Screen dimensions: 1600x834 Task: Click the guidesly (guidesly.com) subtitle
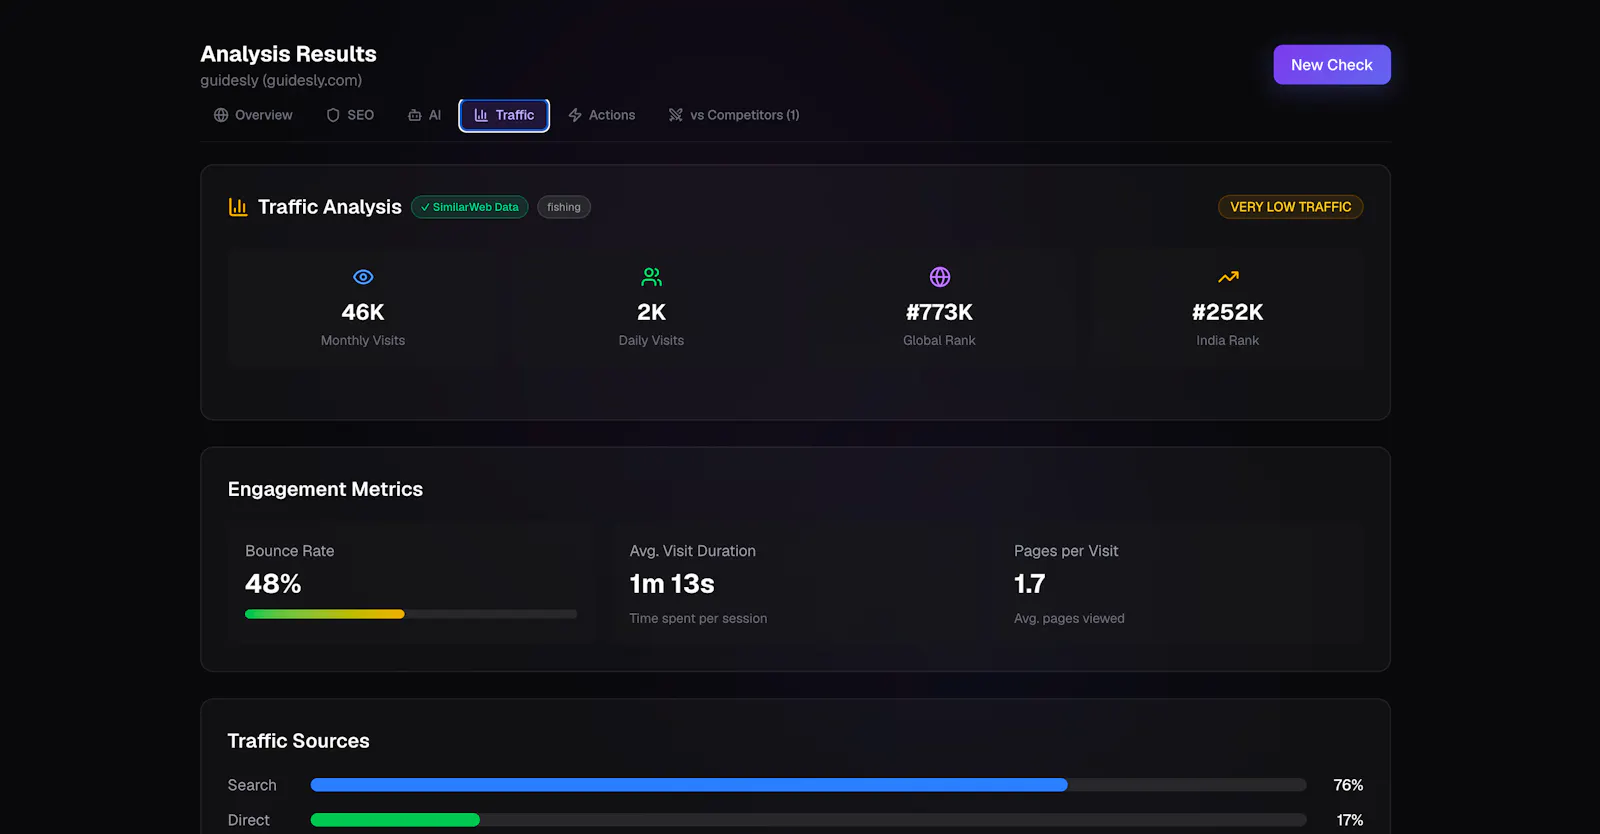281,80
